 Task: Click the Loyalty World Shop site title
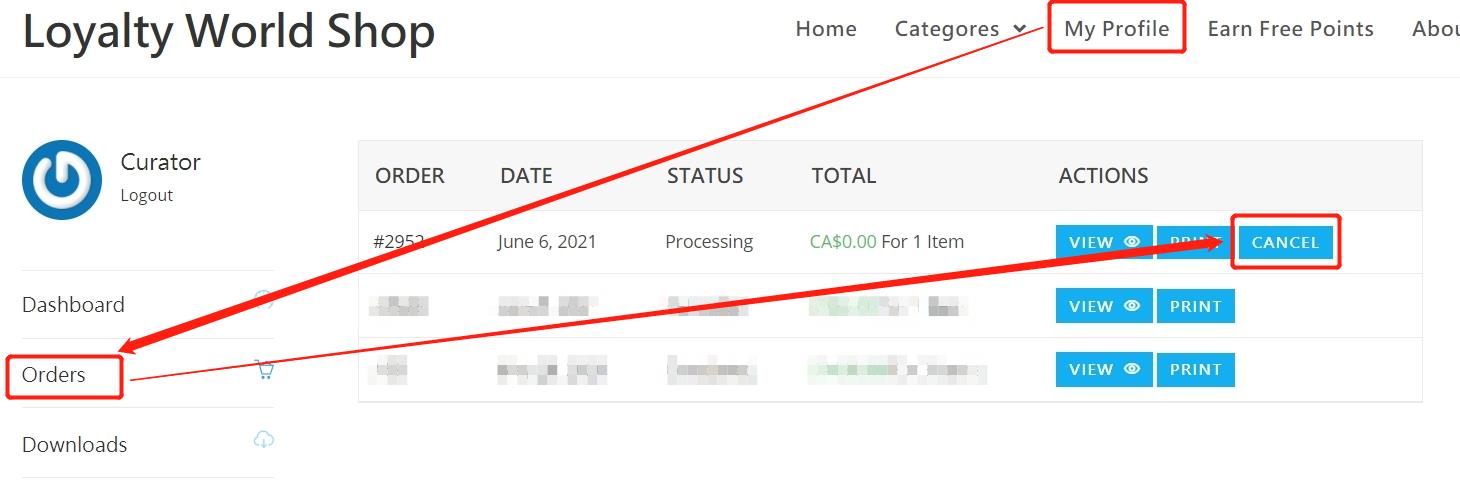(x=229, y=32)
